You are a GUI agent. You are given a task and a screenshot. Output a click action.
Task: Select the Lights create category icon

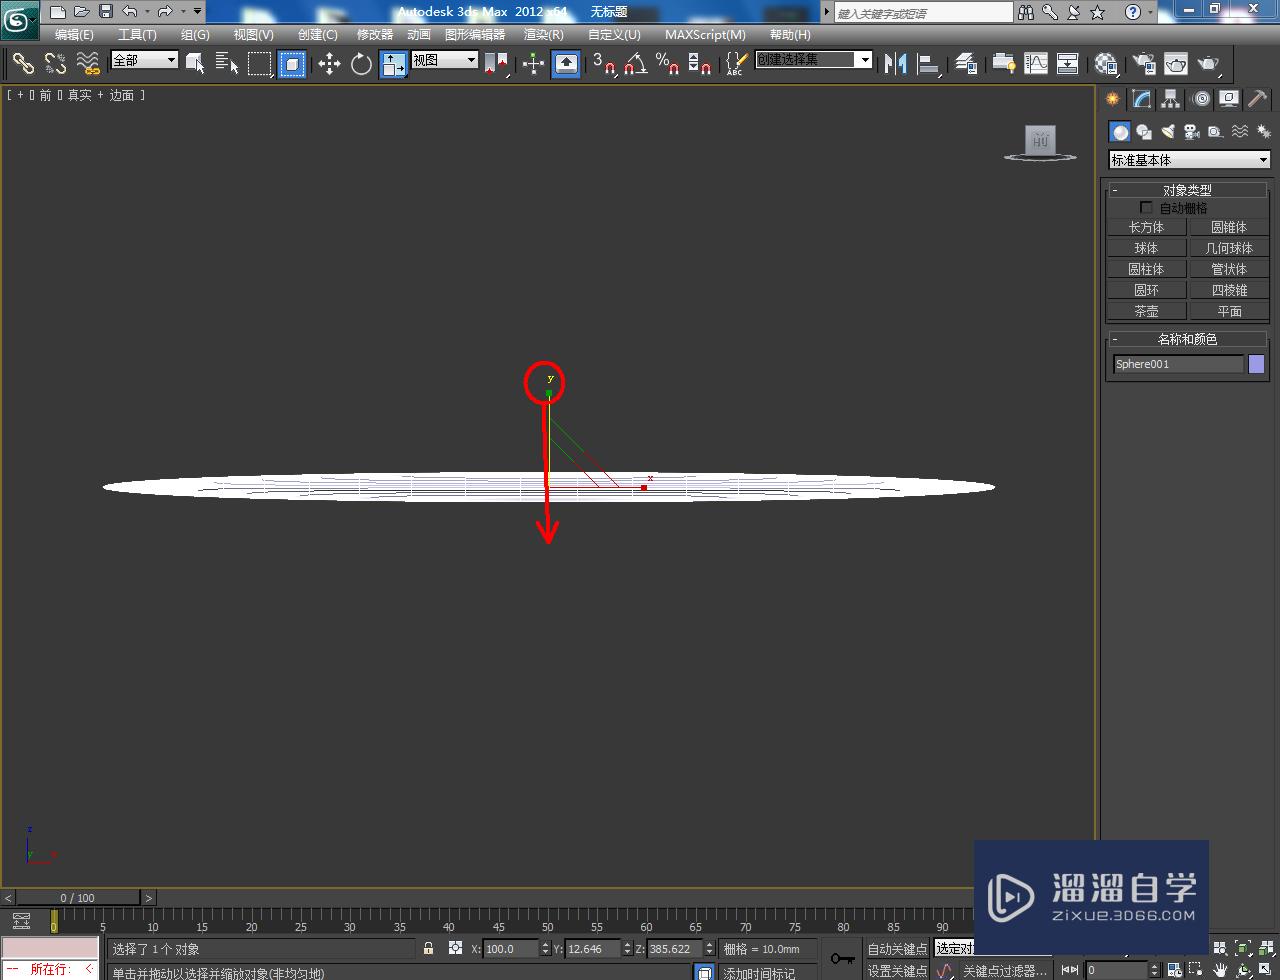1167,132
